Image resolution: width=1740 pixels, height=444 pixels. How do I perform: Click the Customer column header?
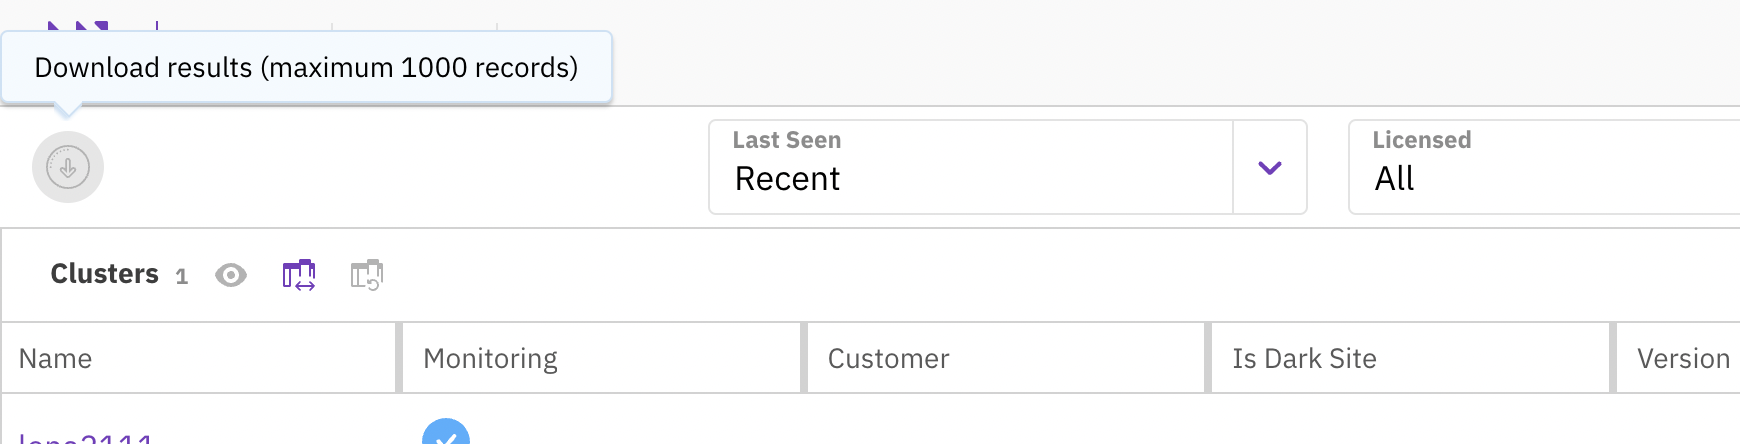888,359
